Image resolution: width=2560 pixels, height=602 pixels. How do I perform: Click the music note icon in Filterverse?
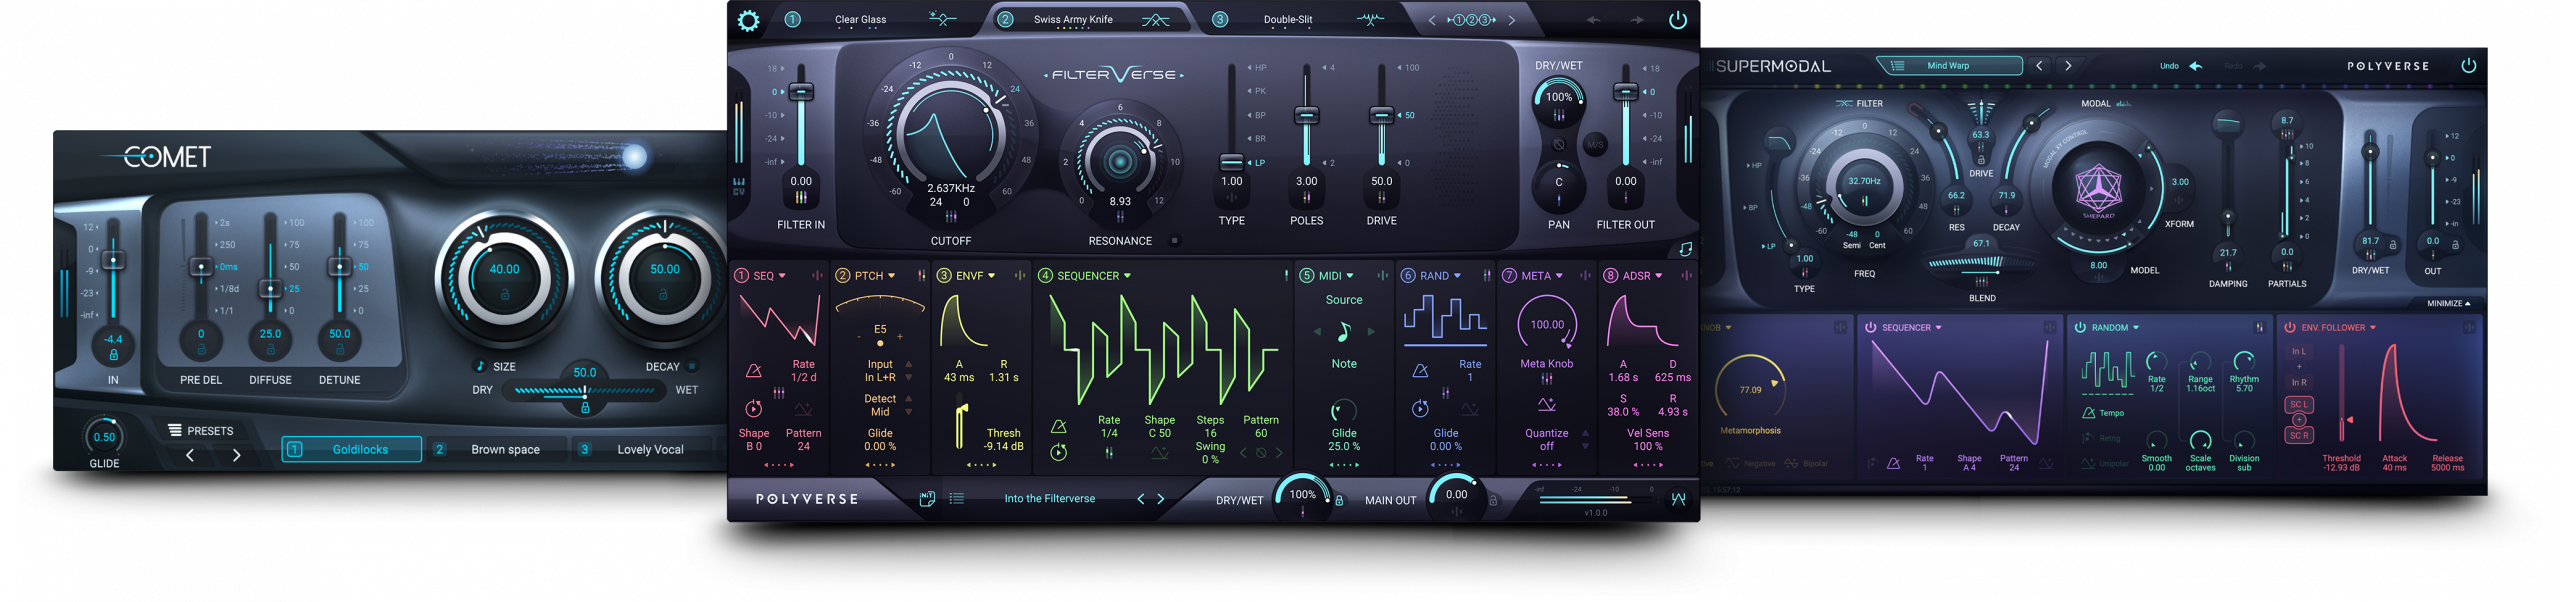1685,249
